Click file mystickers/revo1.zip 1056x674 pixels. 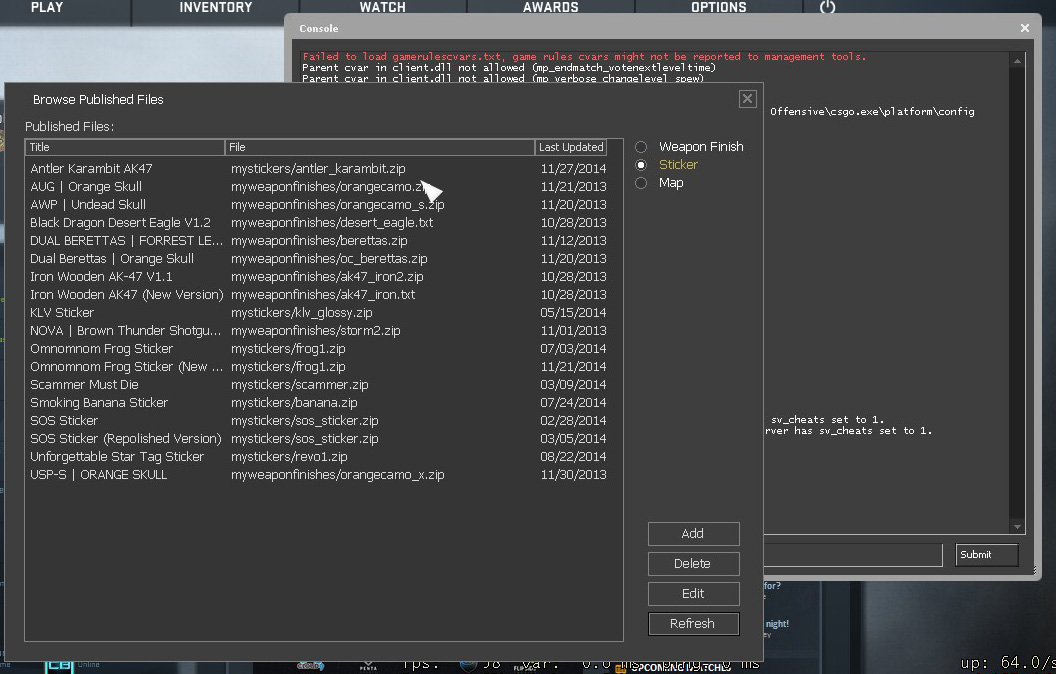coord(289,457)
